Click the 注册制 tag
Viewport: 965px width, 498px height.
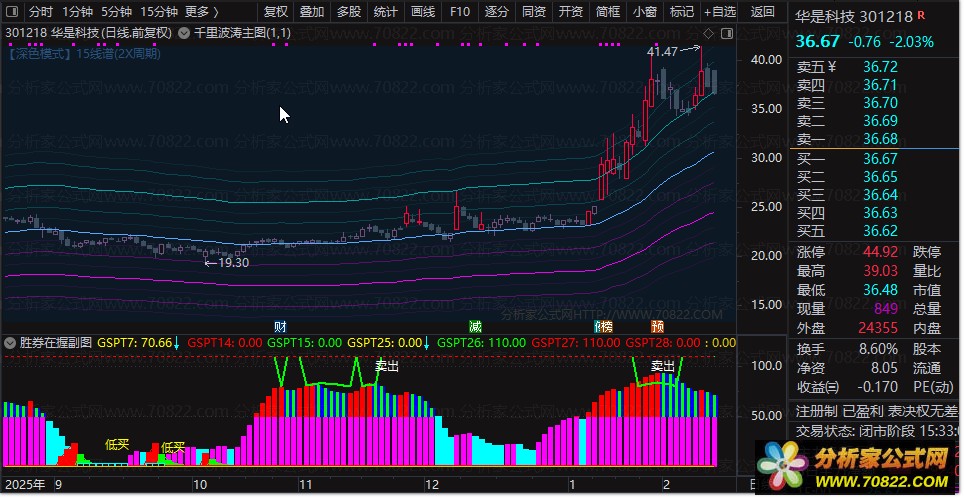[816, 411]
